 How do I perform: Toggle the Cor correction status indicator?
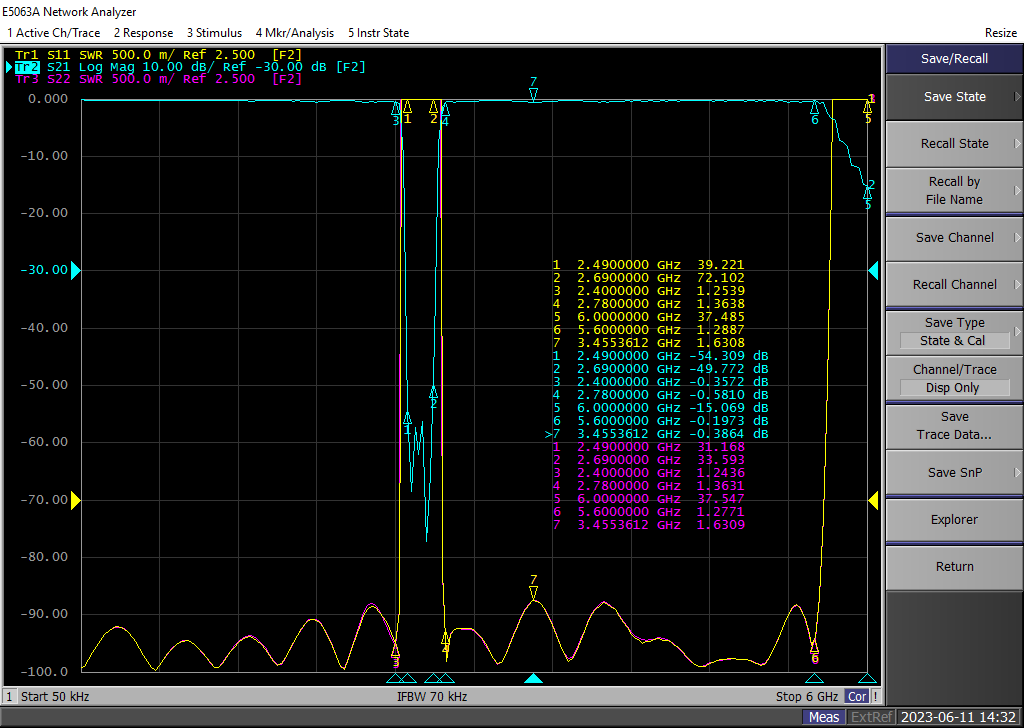(857, 697)
